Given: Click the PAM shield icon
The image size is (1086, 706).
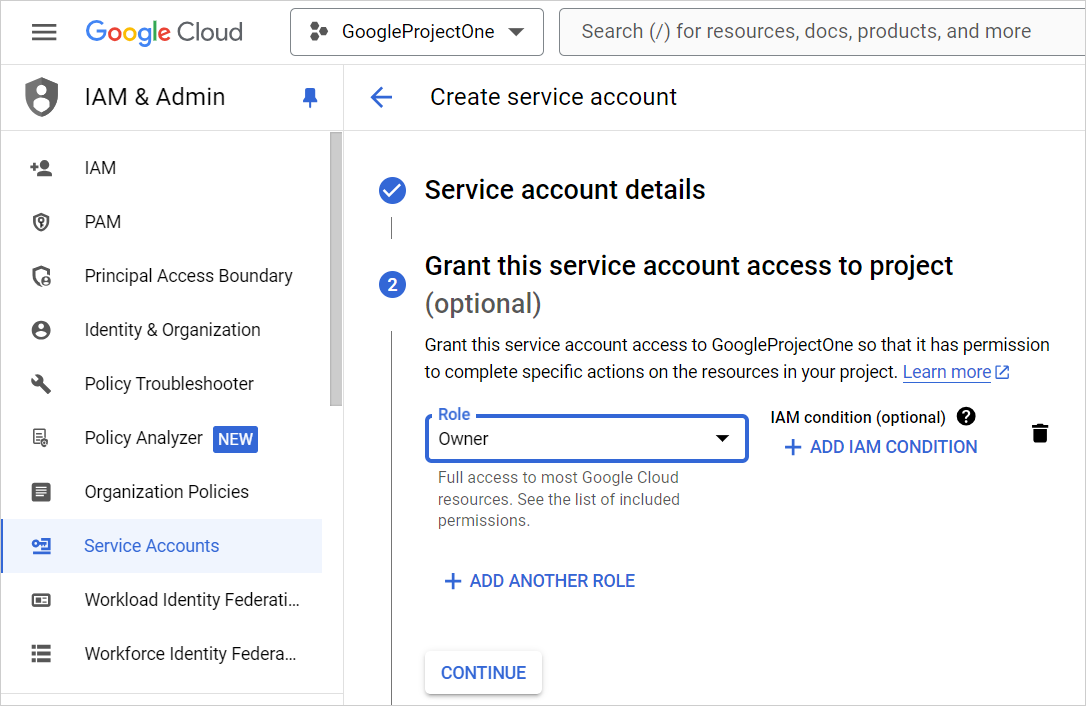Looking at the screenshot, I should 41,222.
